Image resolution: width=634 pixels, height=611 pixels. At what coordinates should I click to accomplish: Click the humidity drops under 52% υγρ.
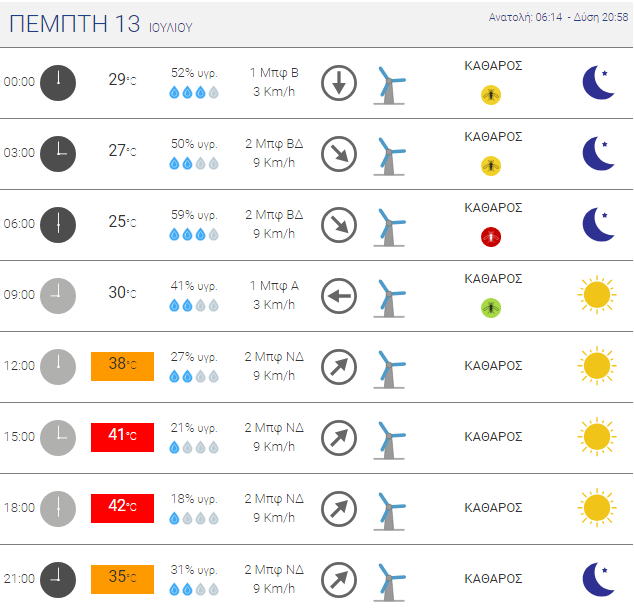point(194,93)
